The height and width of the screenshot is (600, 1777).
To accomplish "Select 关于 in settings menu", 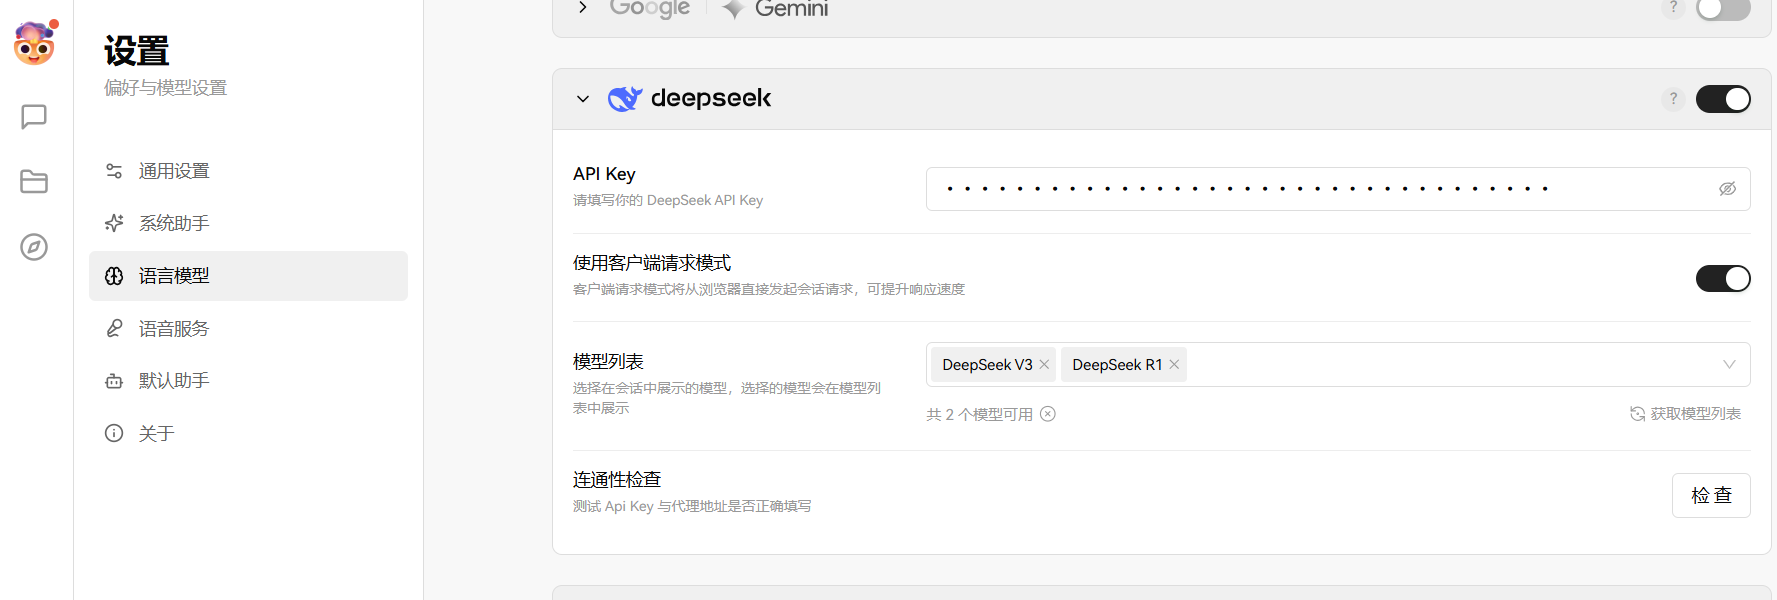I will [x=248, y=433].
